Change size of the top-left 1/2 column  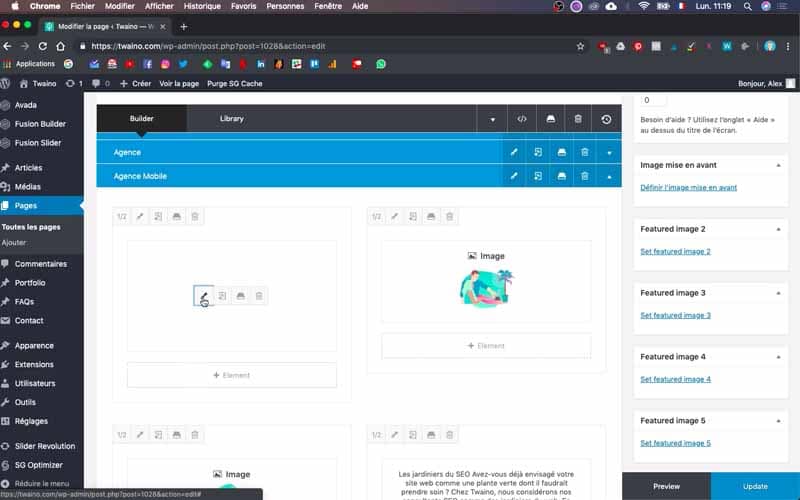(121, 216)
